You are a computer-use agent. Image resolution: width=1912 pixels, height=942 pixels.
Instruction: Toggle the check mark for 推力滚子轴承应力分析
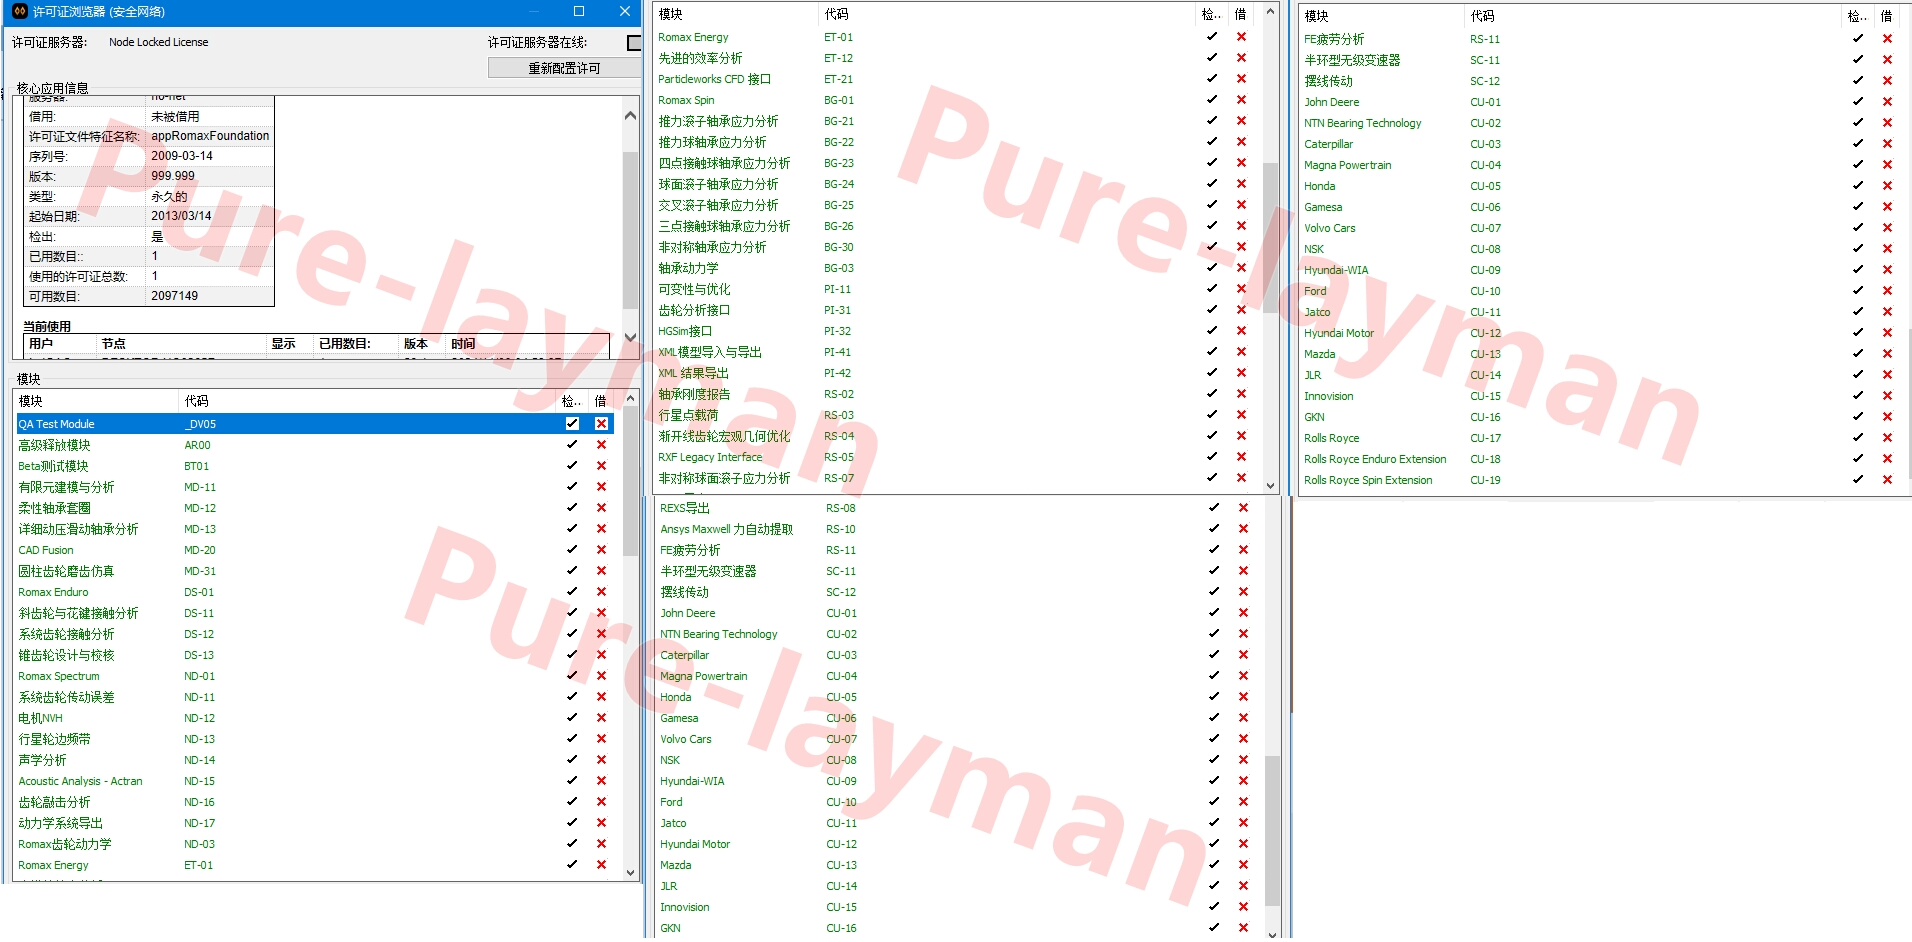click(1212, 121)
